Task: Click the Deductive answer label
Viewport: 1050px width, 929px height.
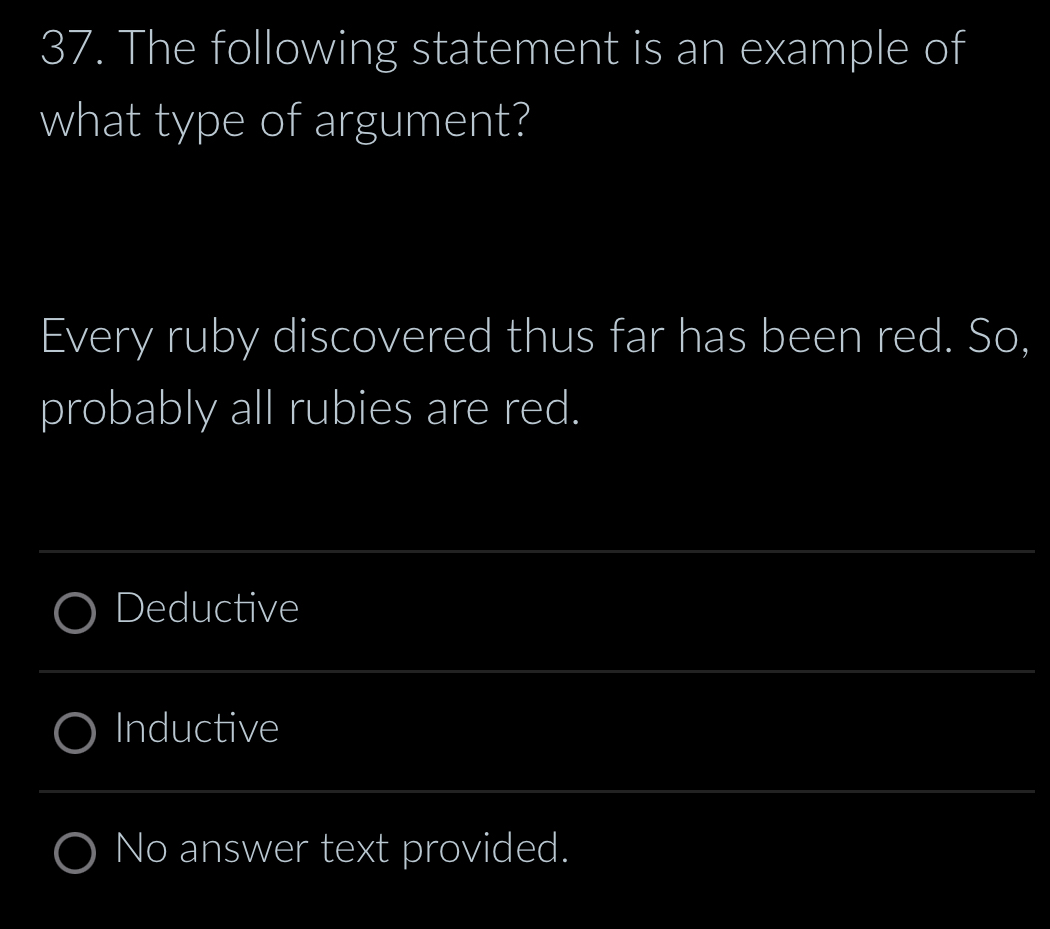Action: pyautogui.click(x=206, y=609)
